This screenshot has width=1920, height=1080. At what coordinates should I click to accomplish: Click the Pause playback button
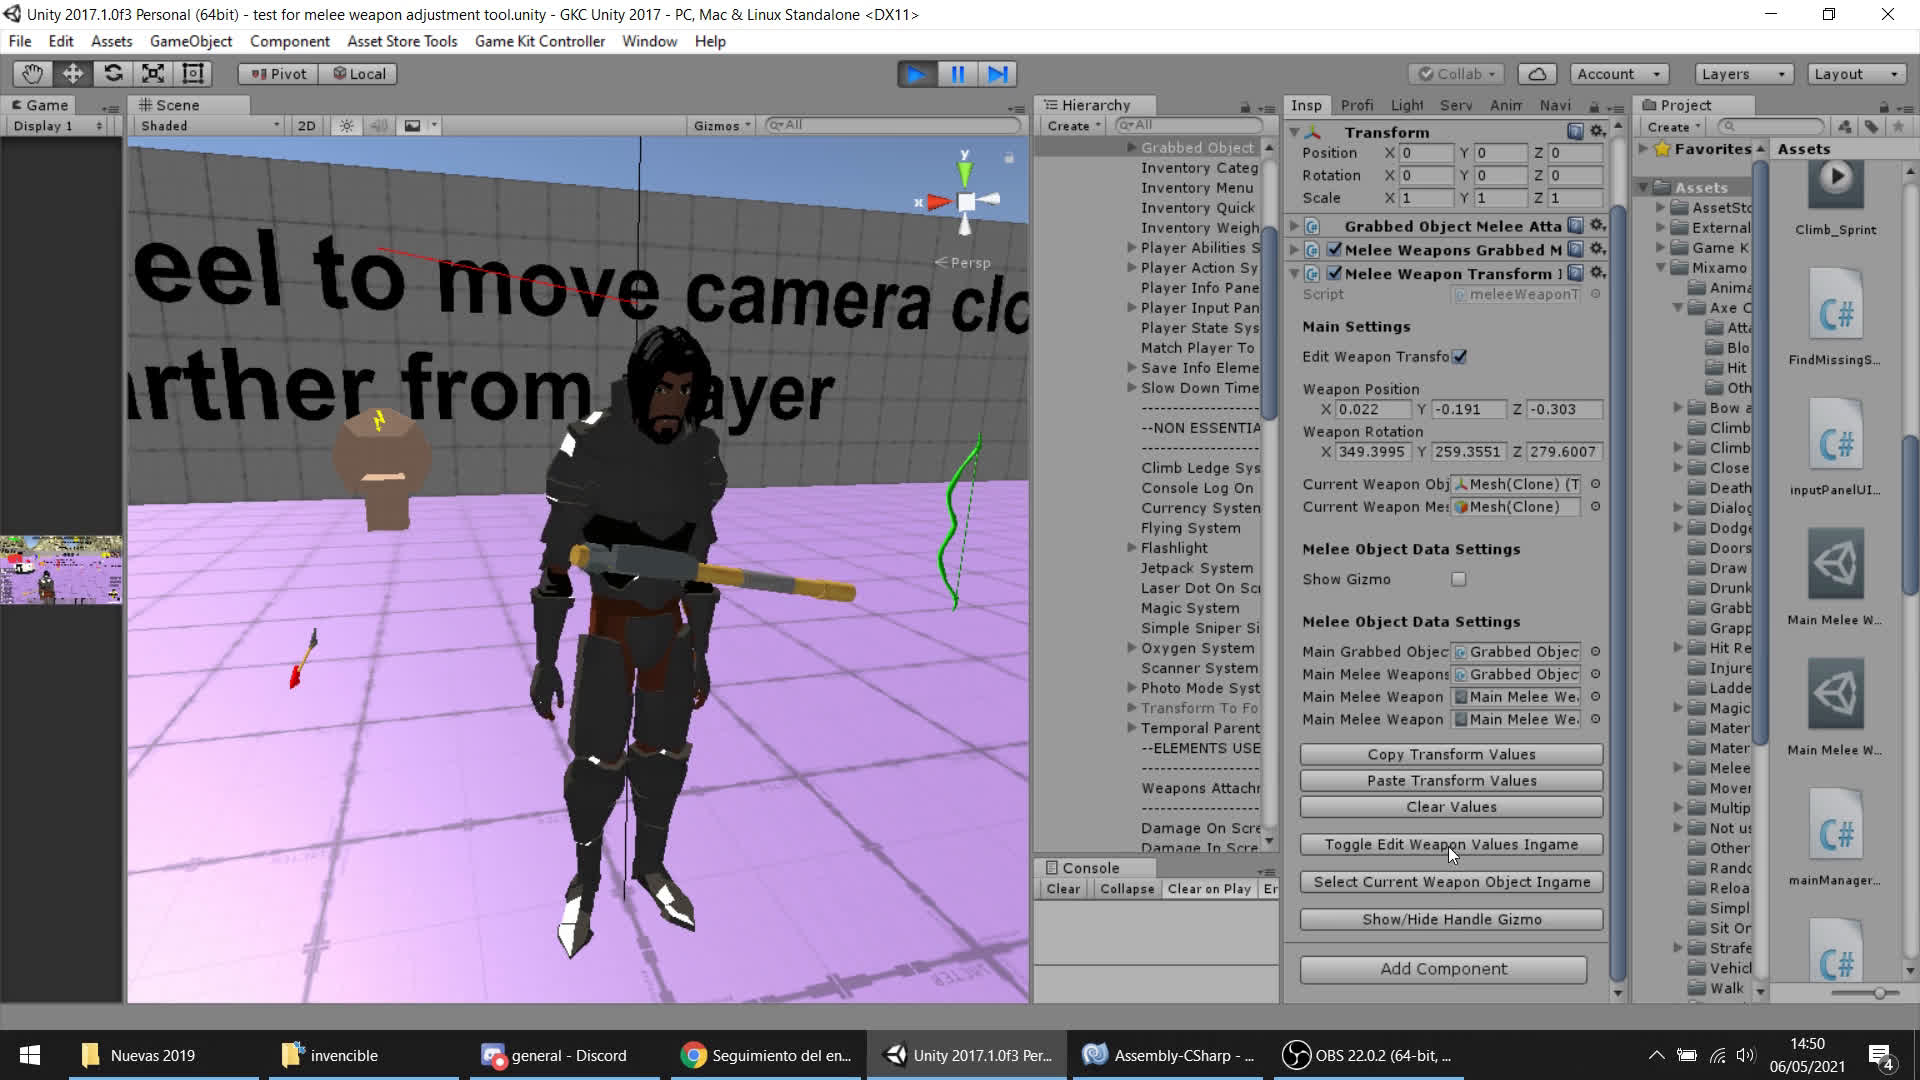pos(957,74)
